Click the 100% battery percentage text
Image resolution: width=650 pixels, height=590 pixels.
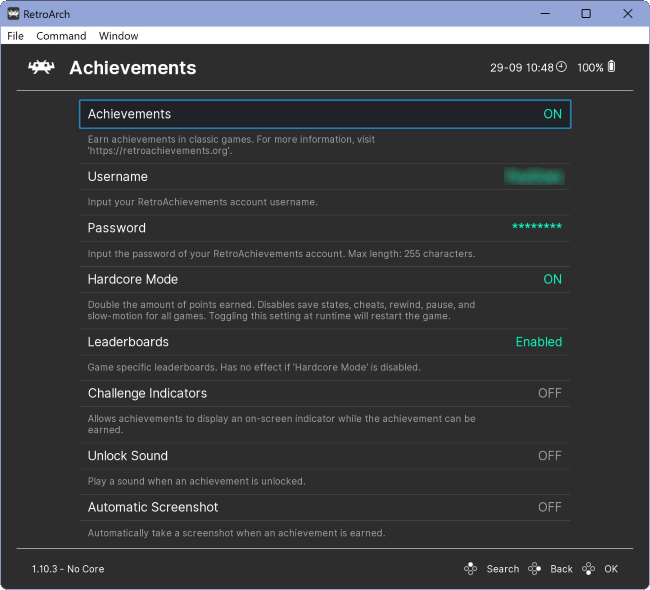coord(590,68)
